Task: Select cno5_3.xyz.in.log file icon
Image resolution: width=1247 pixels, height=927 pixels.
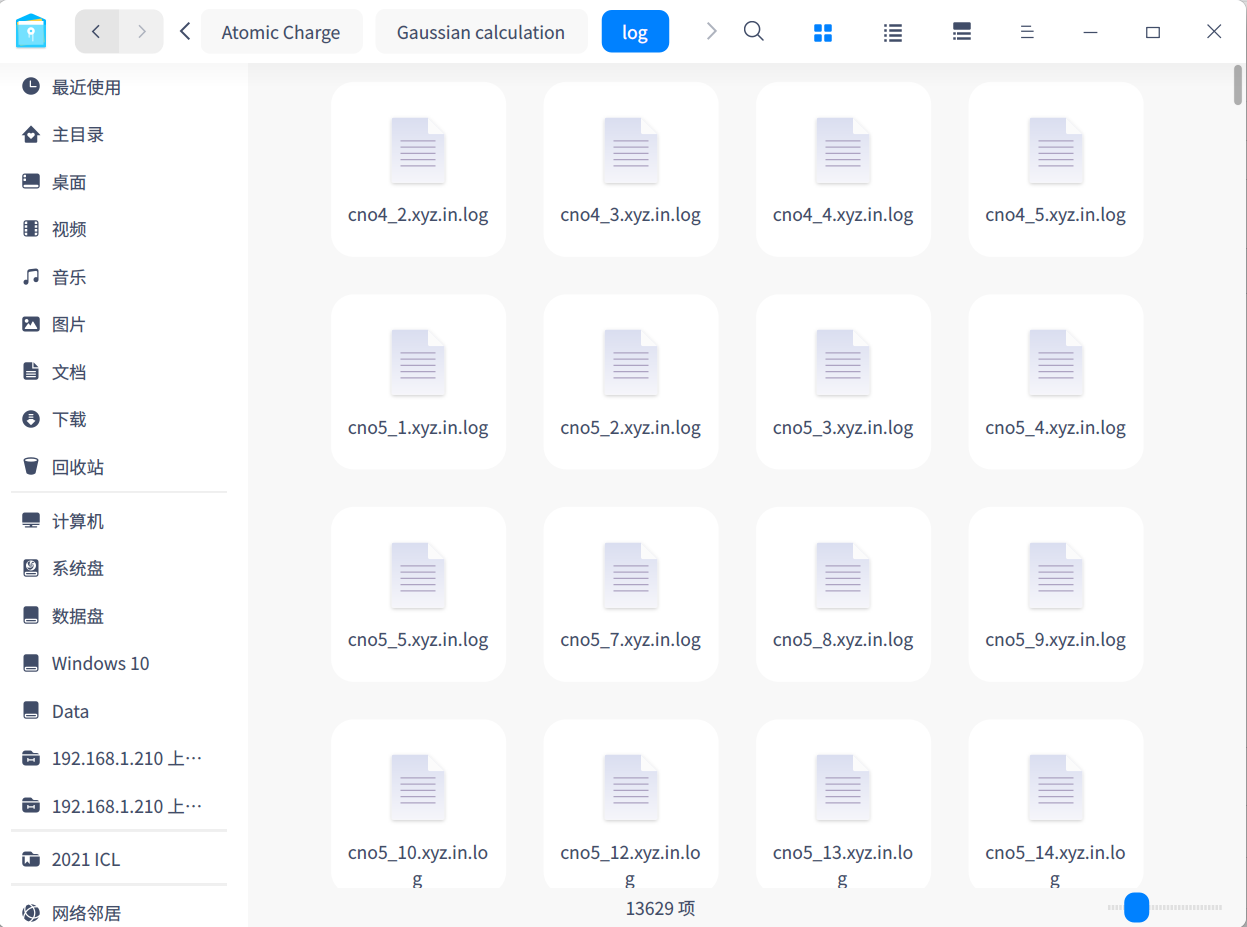Action: tap(843, 363)
